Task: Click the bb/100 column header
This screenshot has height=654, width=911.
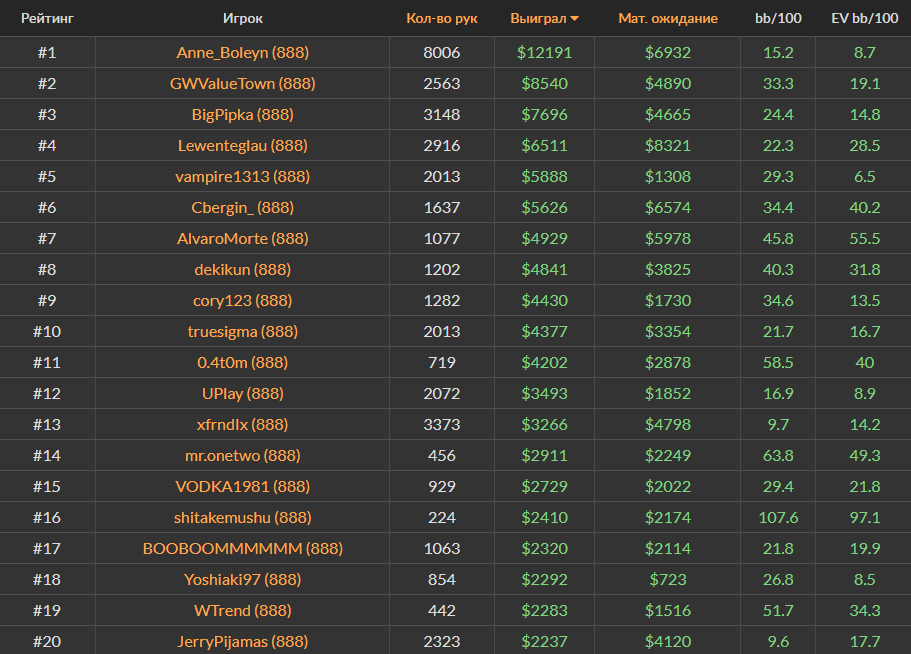Action: coord(777,18)
